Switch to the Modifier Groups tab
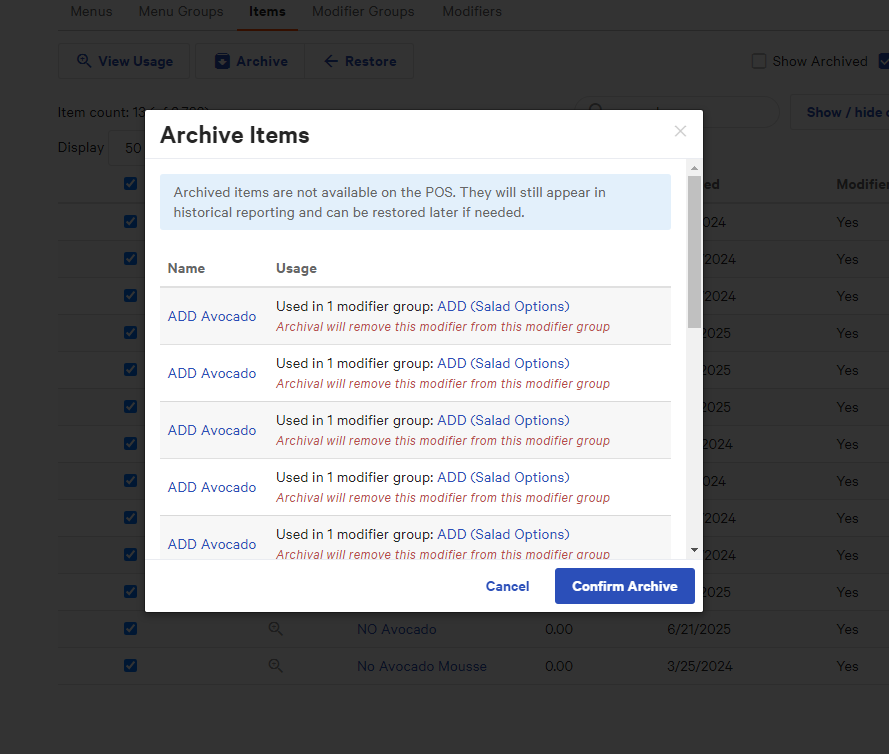889x754 pixels. [x=363, y=12]
